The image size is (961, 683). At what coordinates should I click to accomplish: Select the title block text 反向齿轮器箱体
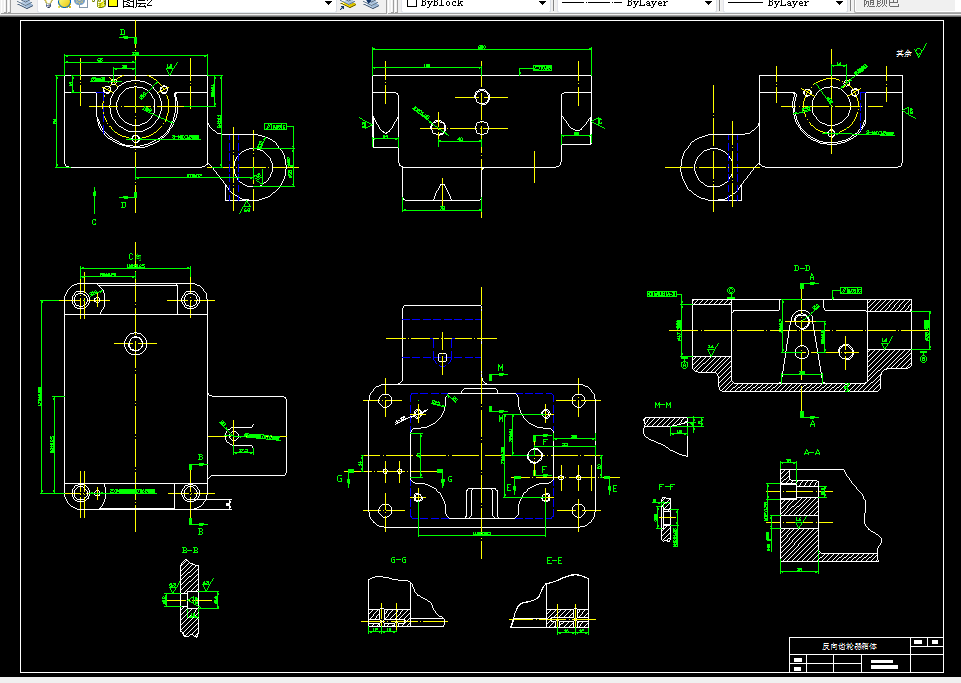[849, 646]
